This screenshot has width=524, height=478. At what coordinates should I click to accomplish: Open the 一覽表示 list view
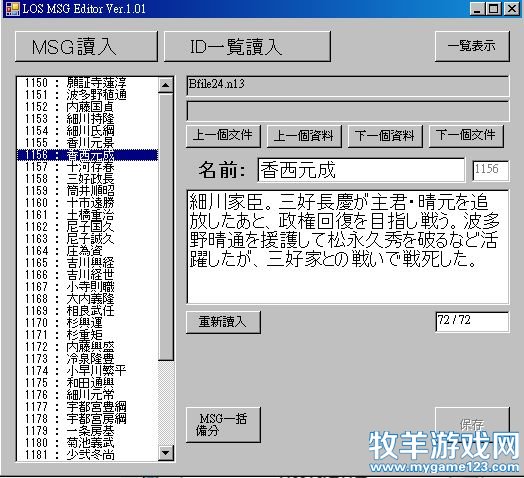[x=472, y=46]
